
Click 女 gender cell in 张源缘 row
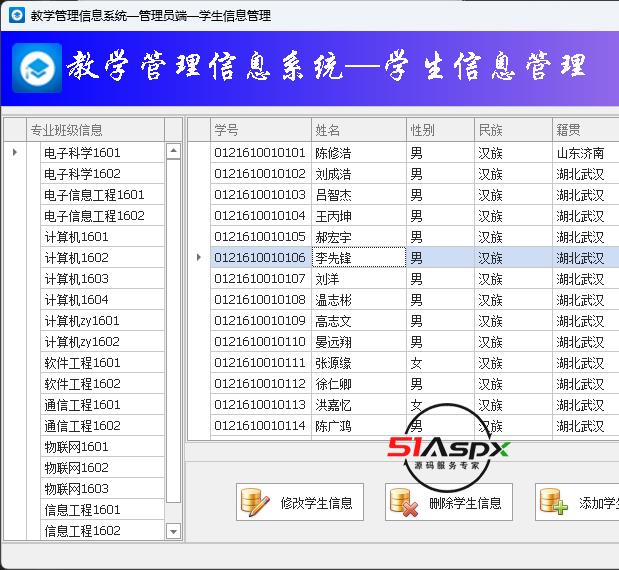click(x=441, y=362)
